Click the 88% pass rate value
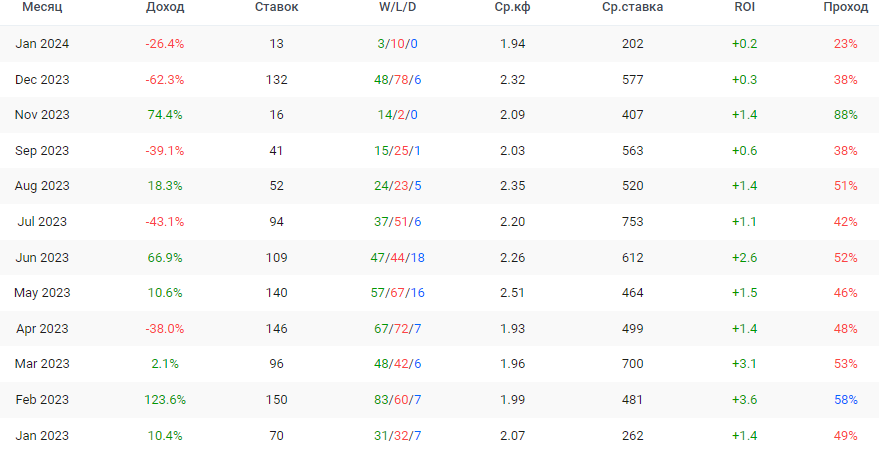Screen dimensions: 879x452 pyautogui.click(x=846, y=115)
